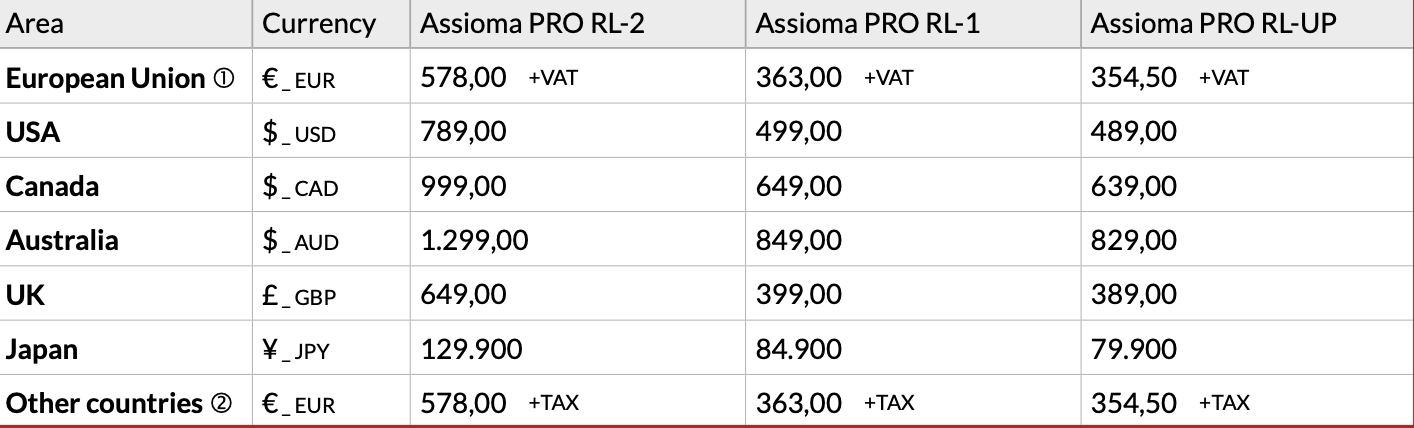1414x428 pixels.
Task: Click the Area column header
Action: (35, 24)
